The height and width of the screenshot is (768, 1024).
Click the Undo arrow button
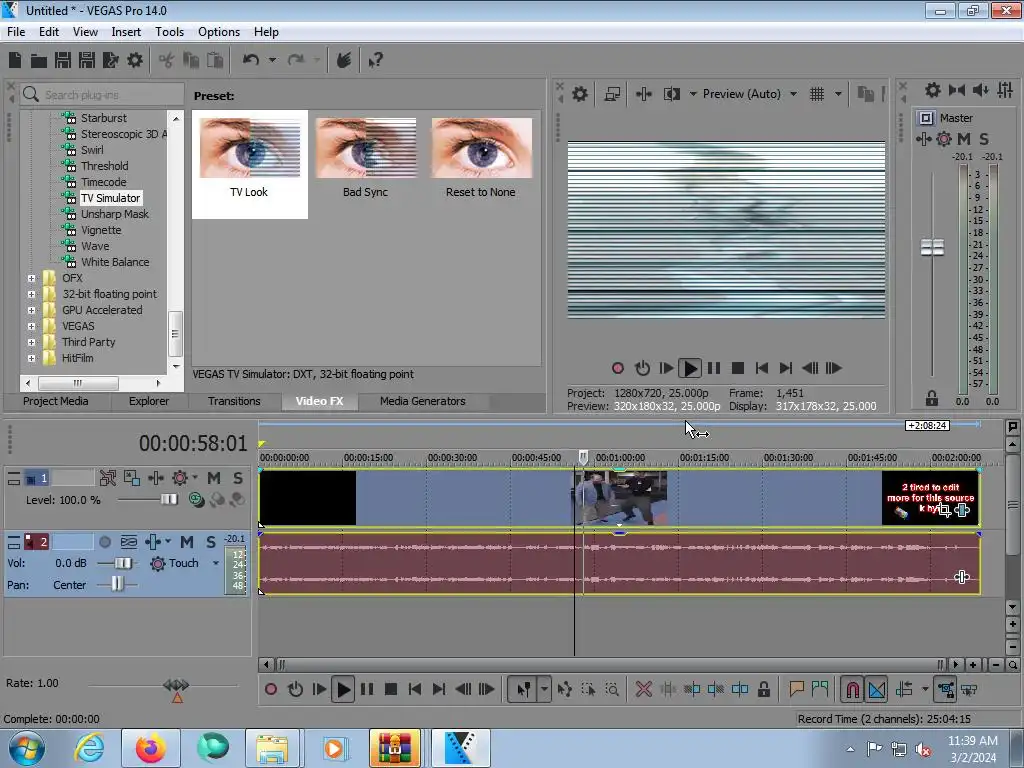(x=251, y=60)
